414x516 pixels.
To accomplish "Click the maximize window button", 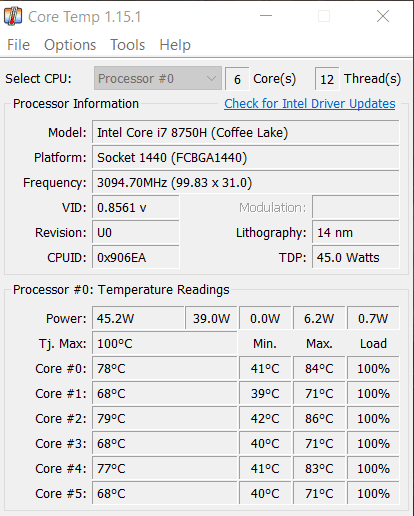I will click(x=324, y=16).
